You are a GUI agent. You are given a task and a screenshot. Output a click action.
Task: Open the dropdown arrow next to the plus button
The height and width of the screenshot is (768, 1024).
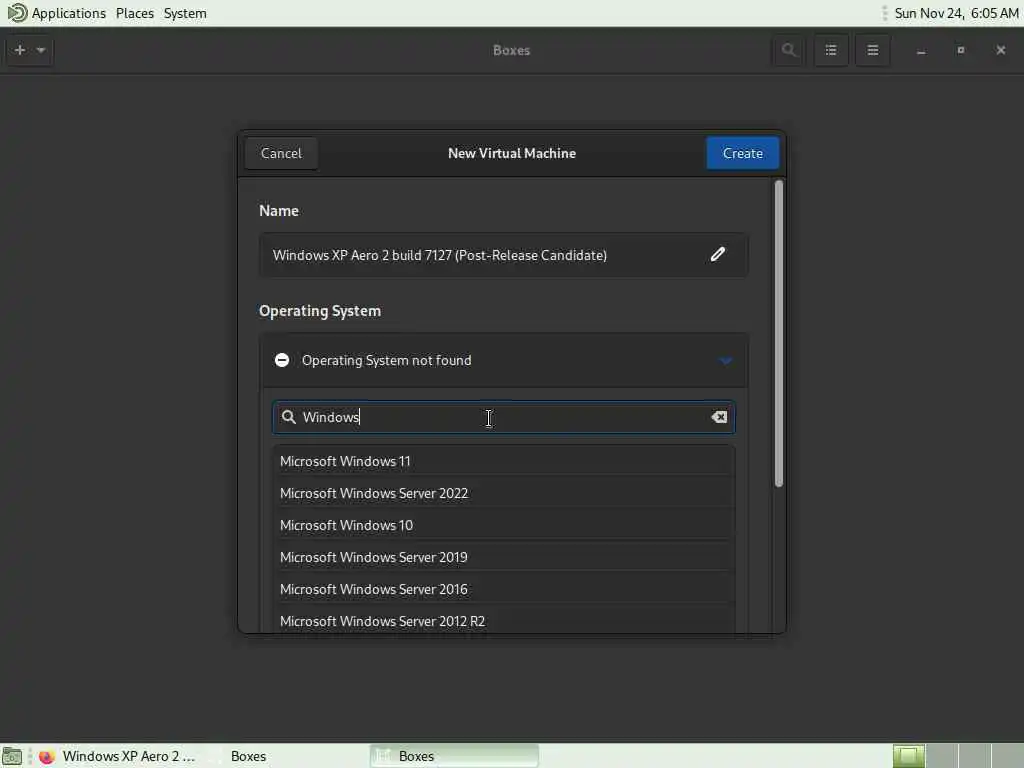click(40, 50)
